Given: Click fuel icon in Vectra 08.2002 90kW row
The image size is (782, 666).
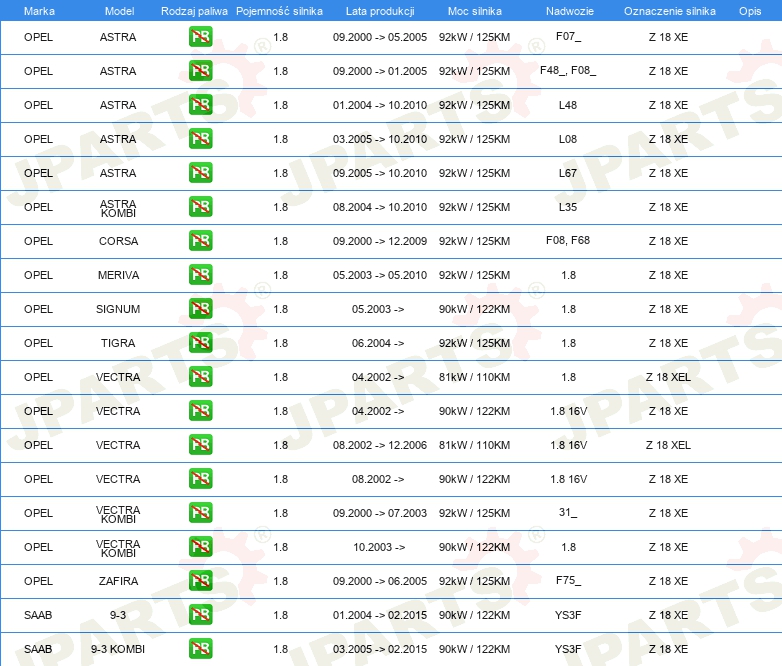Looking at the screenshot, I should (200, 478).
